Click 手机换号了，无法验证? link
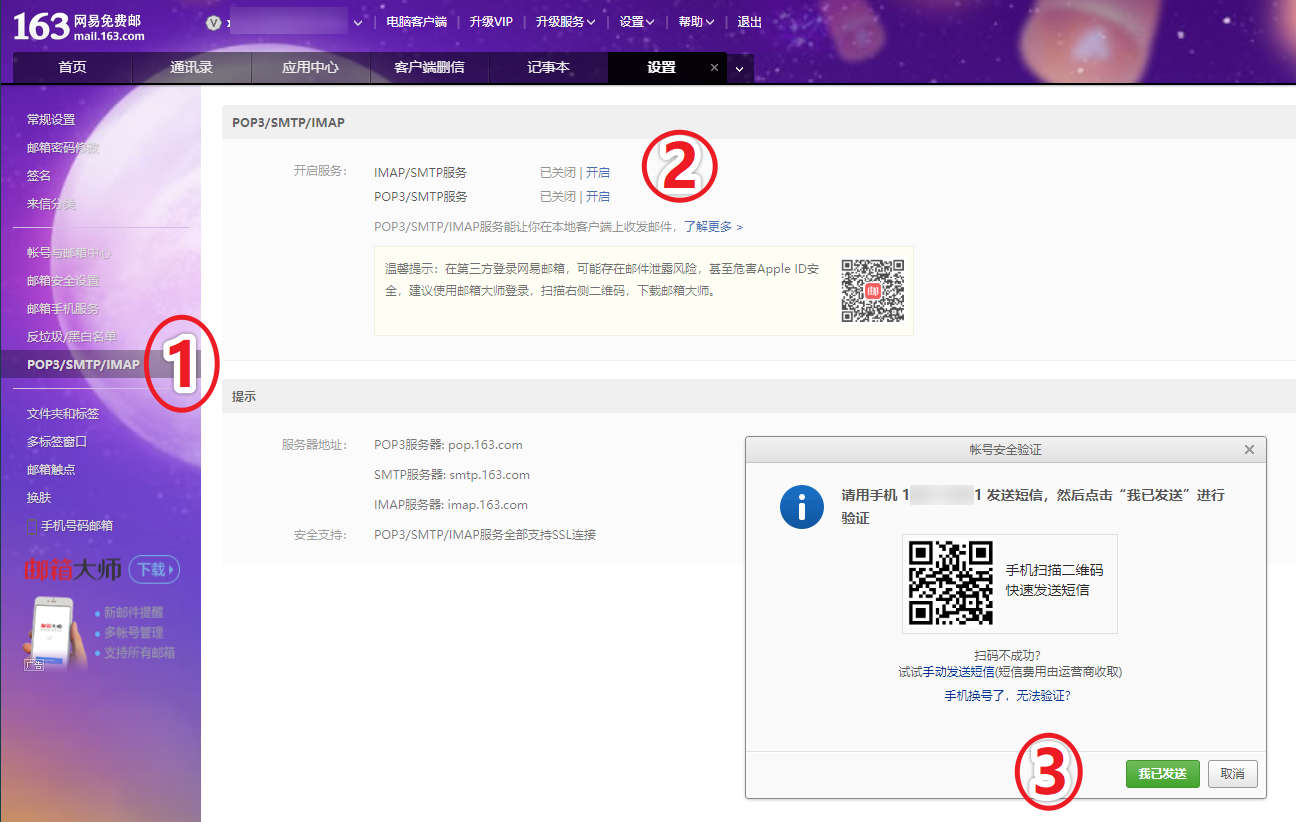The width and height of the screenshot is (1296, 822). click(x=1007, y=695)
